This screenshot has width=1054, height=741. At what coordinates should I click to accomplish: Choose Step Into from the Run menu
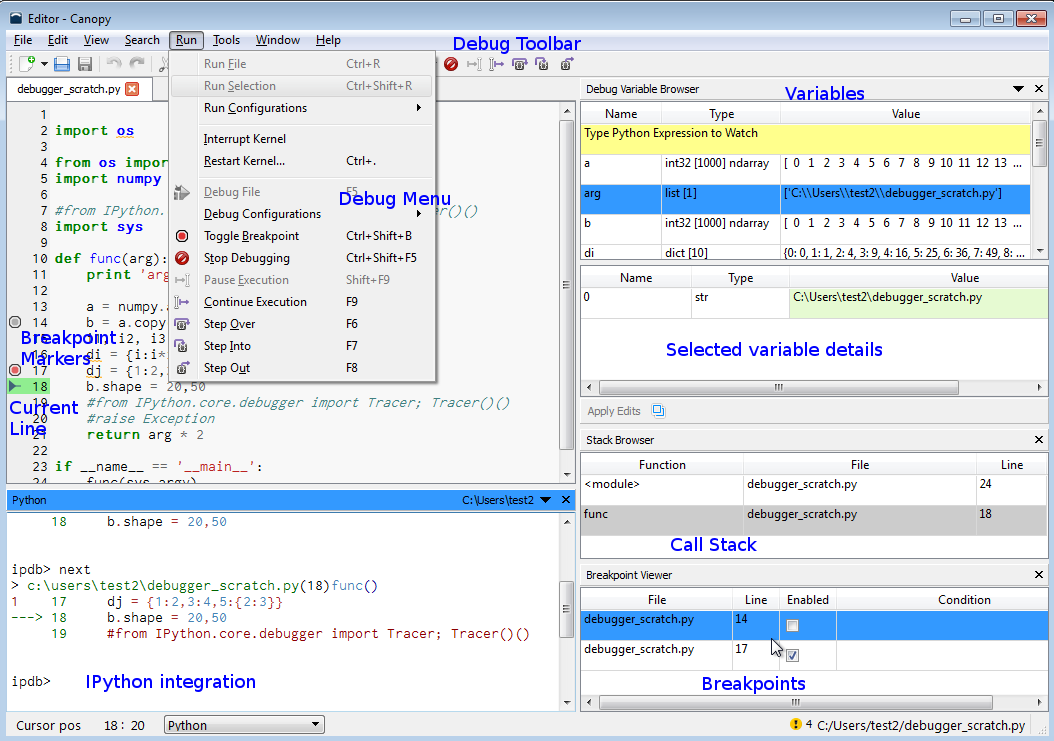[x=226, y=346]
